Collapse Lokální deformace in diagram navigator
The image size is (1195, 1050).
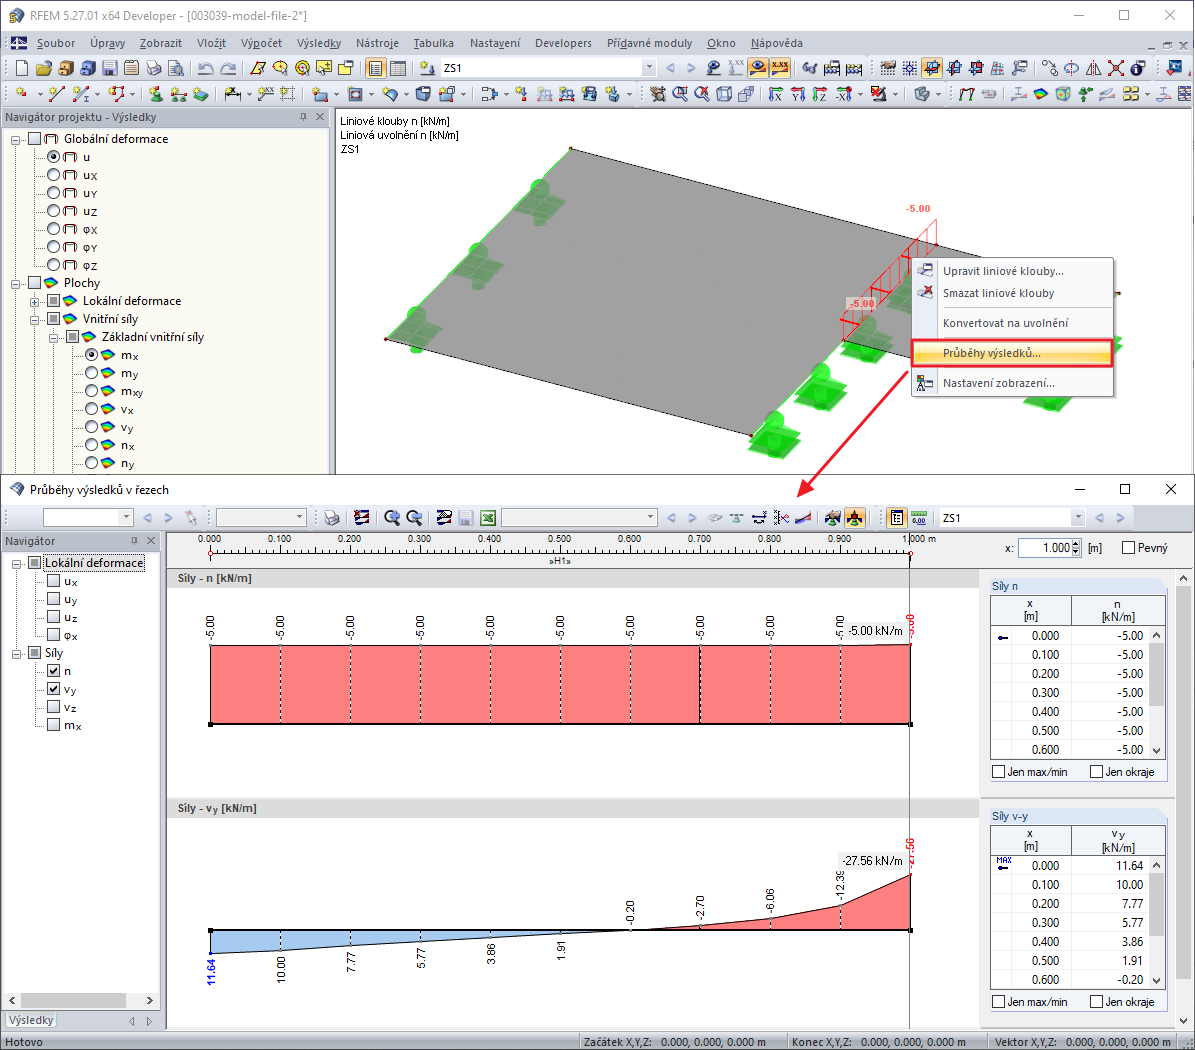tap(16, 565)
